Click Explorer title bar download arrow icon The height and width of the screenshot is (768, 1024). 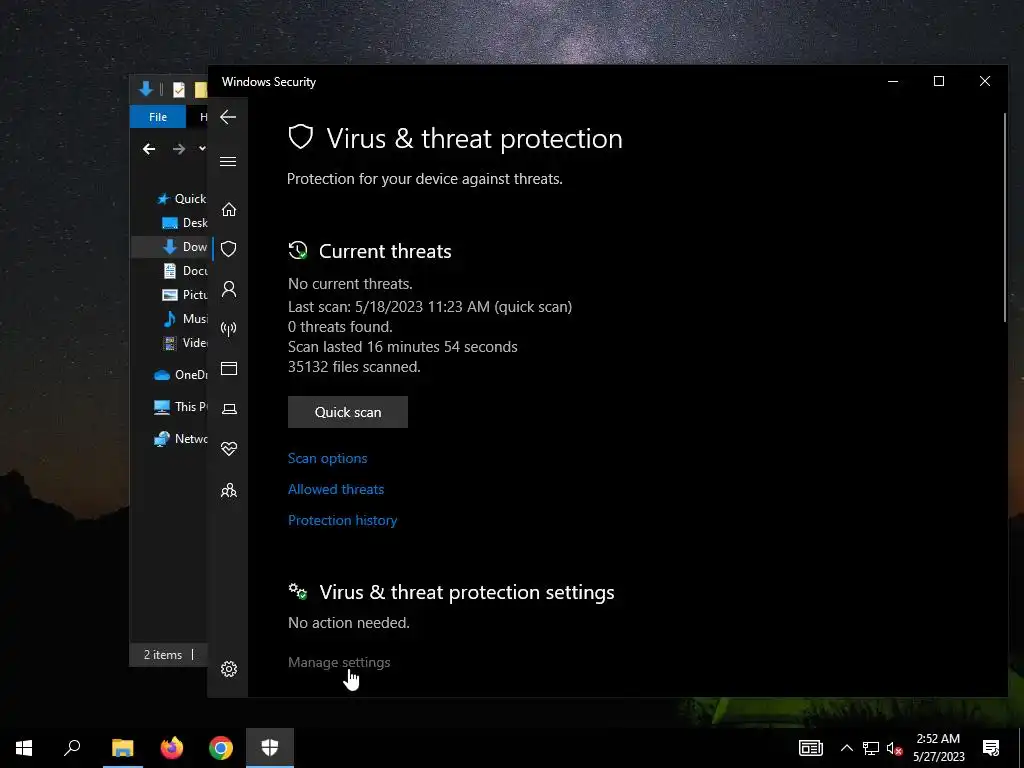click(x=146, y=89)
